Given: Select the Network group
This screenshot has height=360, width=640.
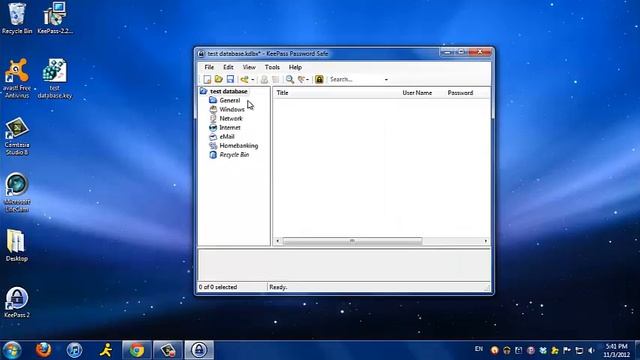Looking at the screenshot, I should 231,118.
